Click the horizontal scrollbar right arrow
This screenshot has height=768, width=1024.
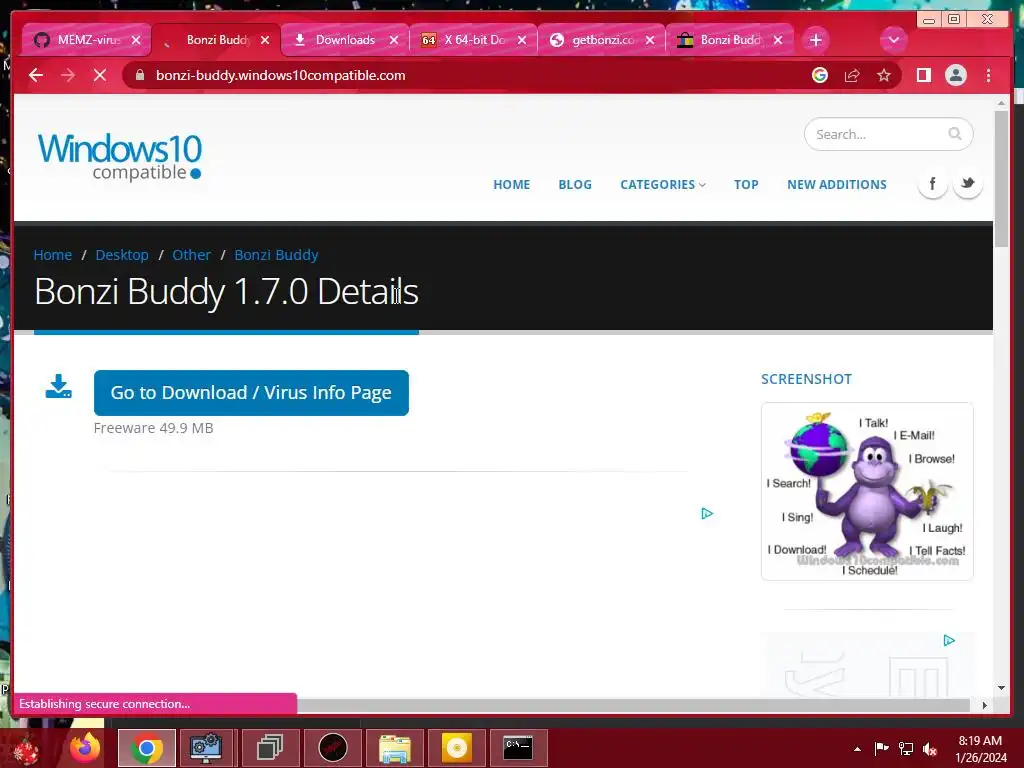coord(984,705)
